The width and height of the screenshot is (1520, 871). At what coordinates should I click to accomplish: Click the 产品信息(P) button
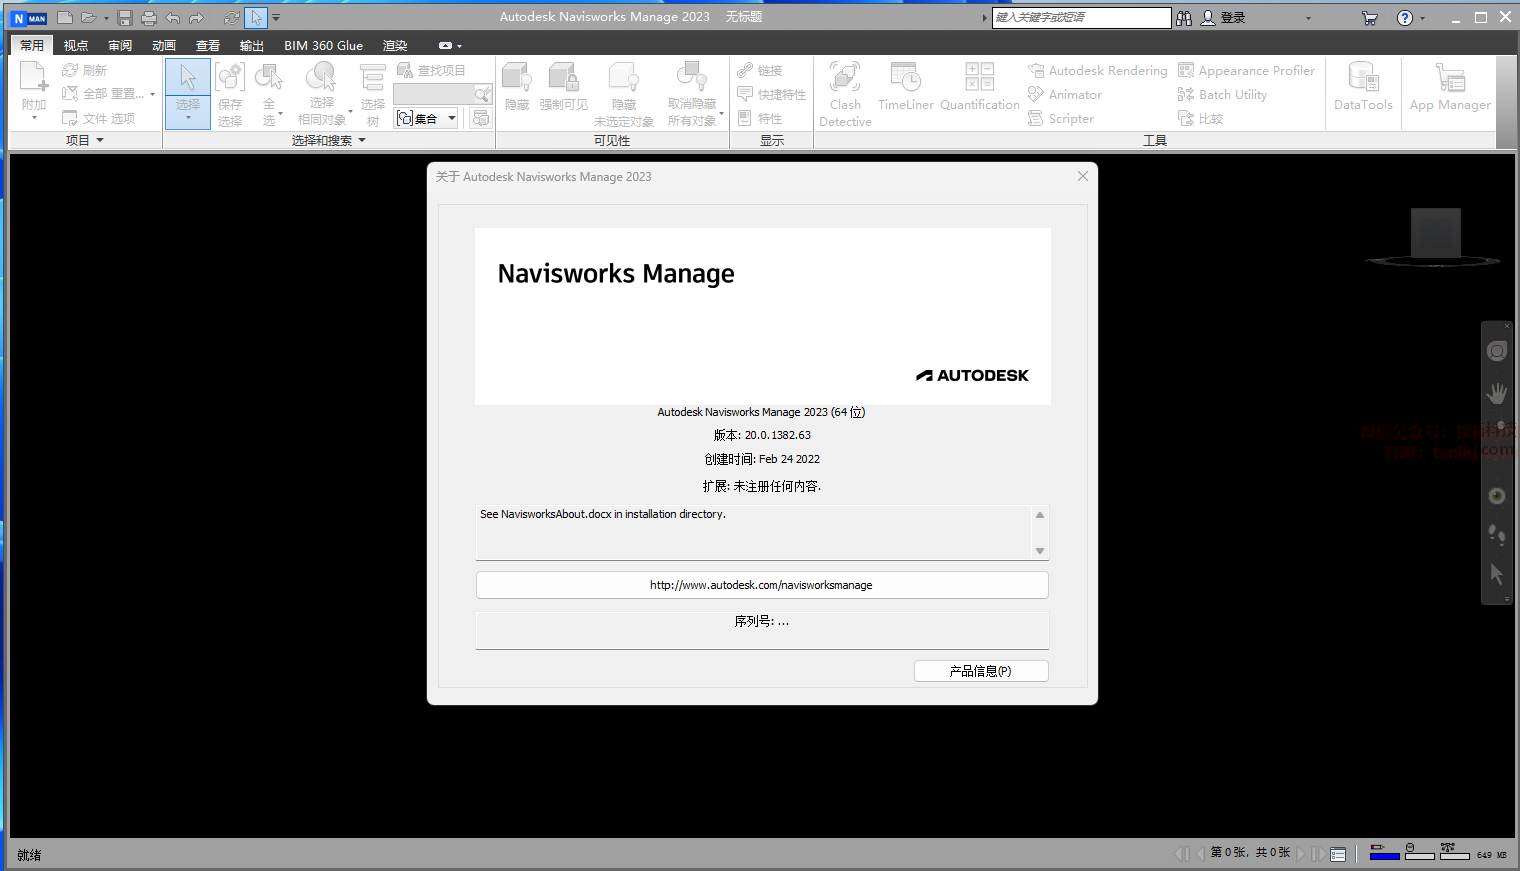pyautogui.click(x=980, y=671)
